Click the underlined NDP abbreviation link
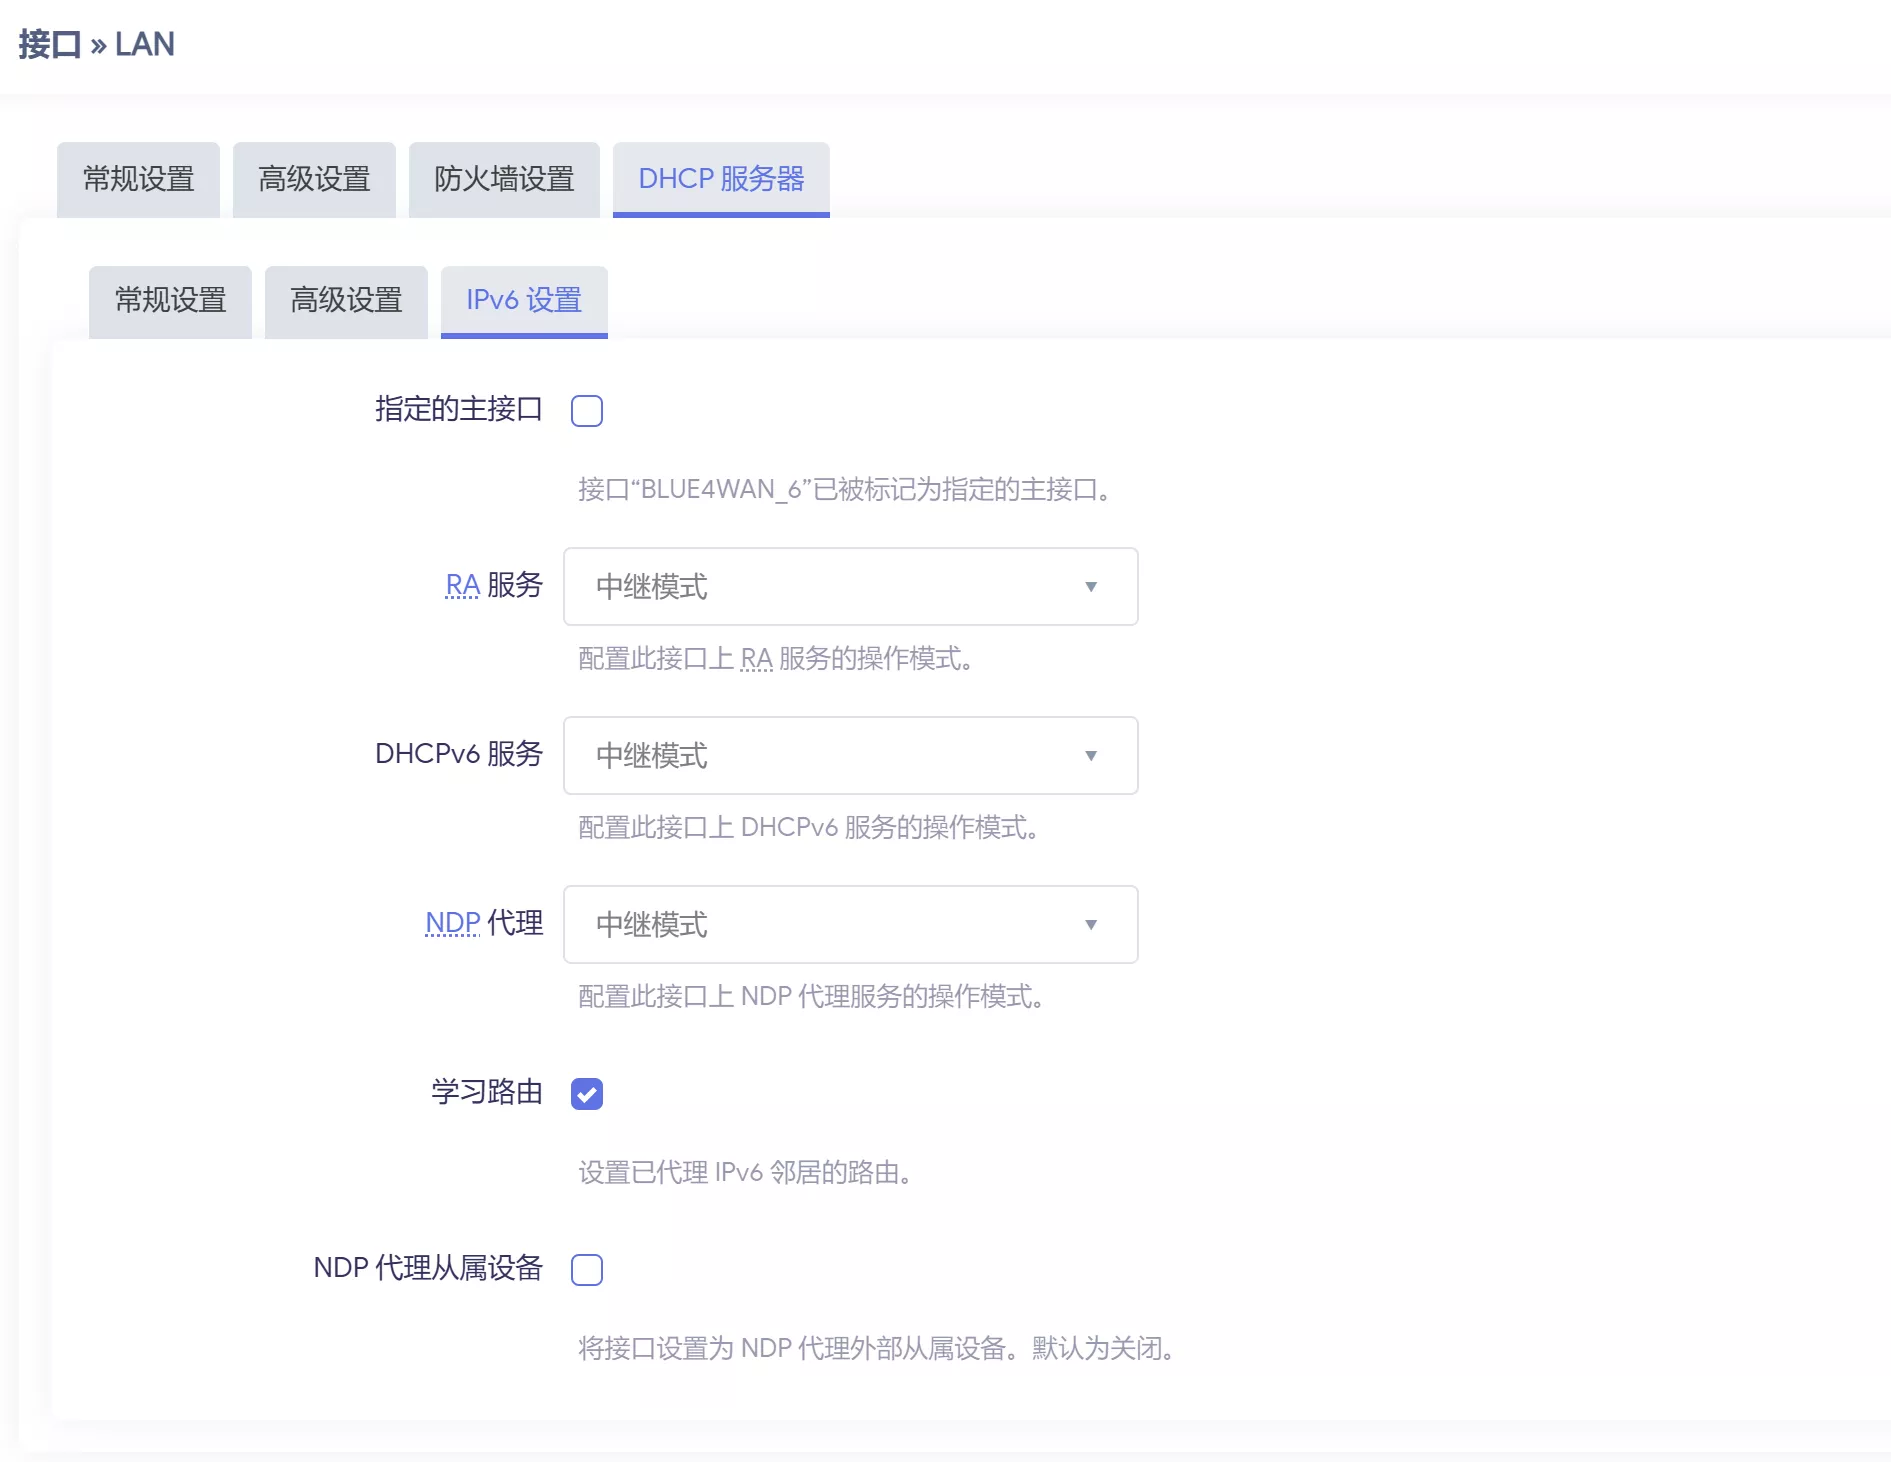The image size is (1891, 1462). click(x=451, y=924)
